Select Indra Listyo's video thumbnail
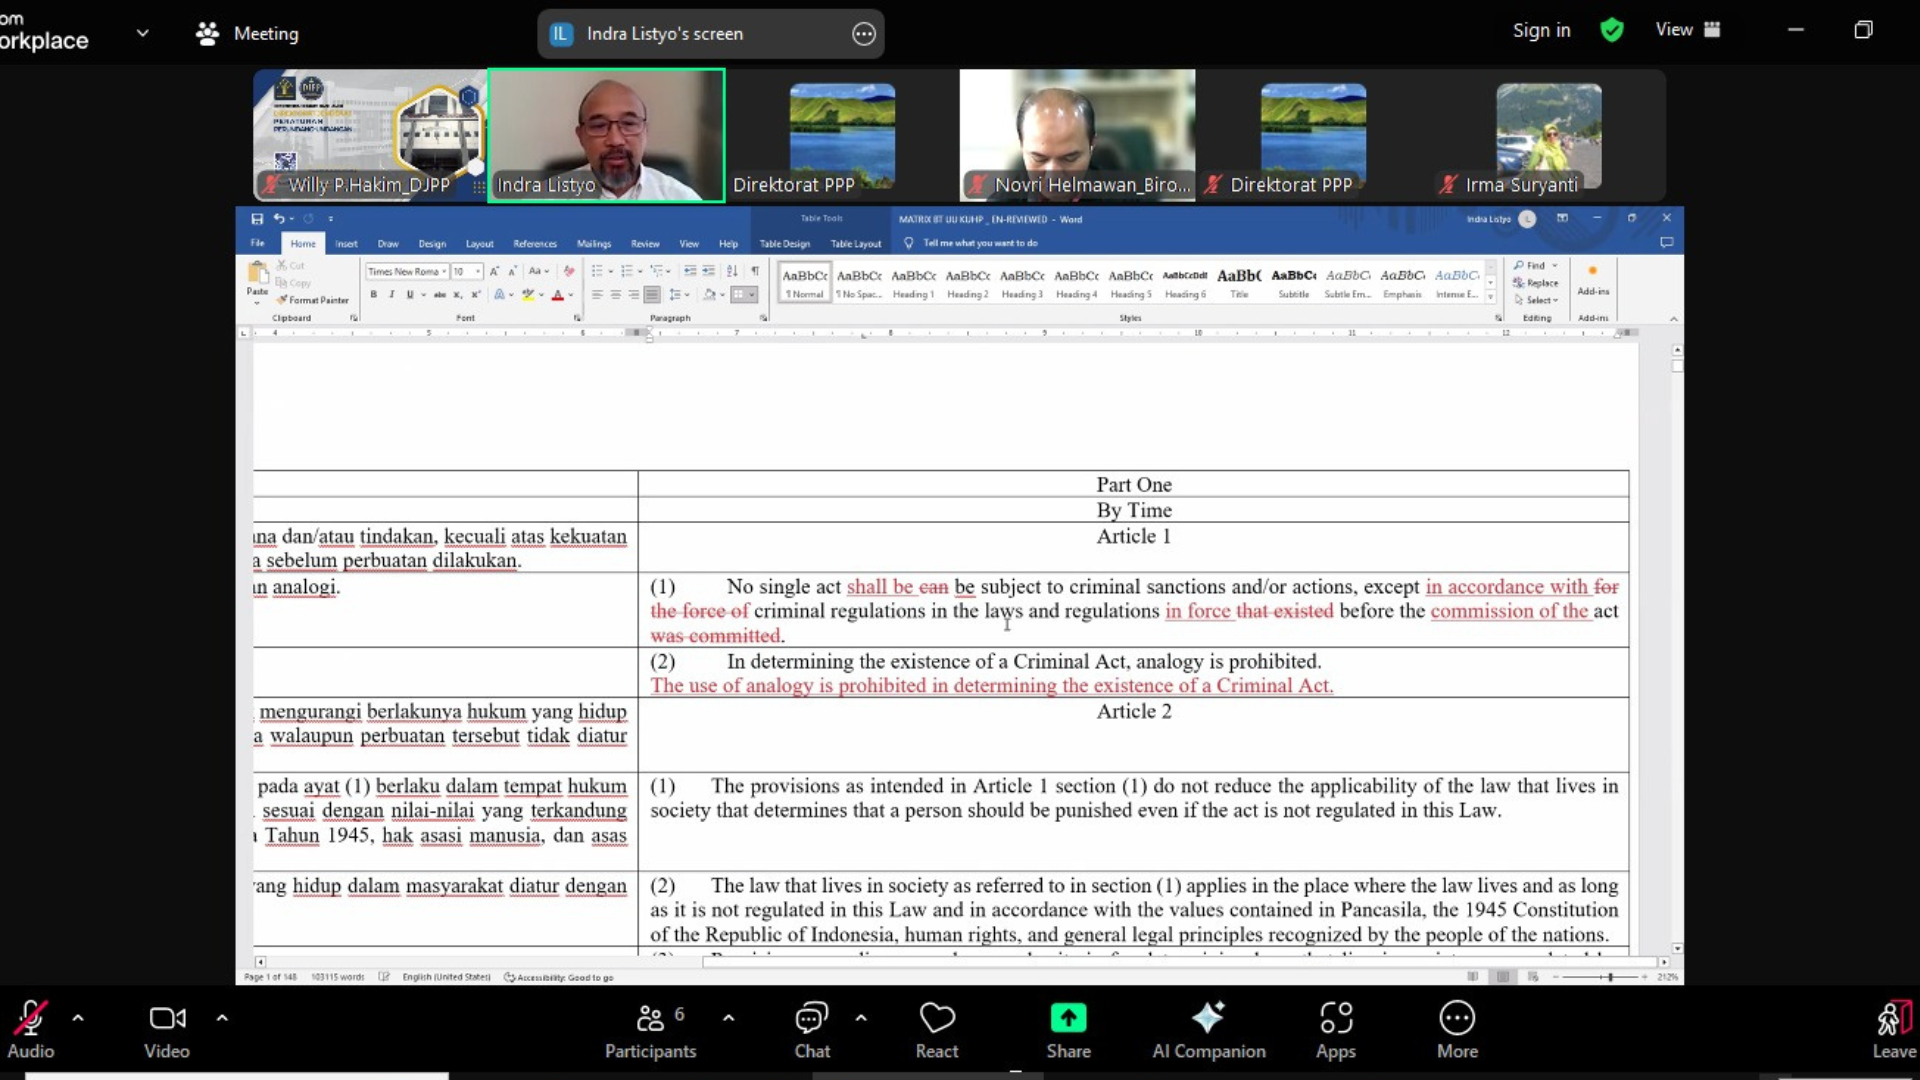This screenshot has width=1920, height=1080. point(606,135)
